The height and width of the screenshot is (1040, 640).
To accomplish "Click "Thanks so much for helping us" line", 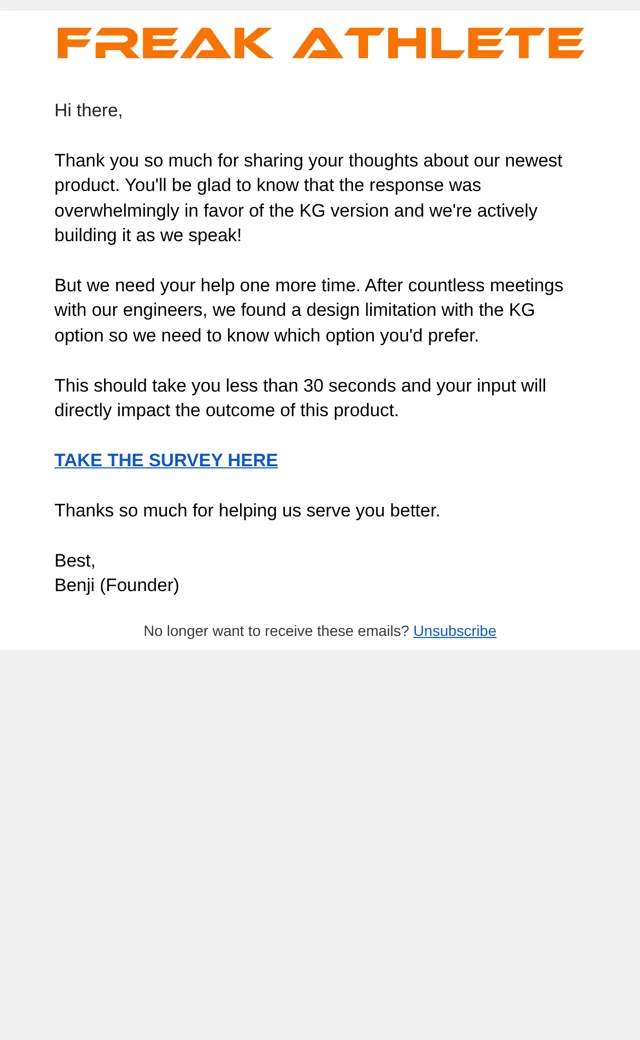I will [247, 511].
